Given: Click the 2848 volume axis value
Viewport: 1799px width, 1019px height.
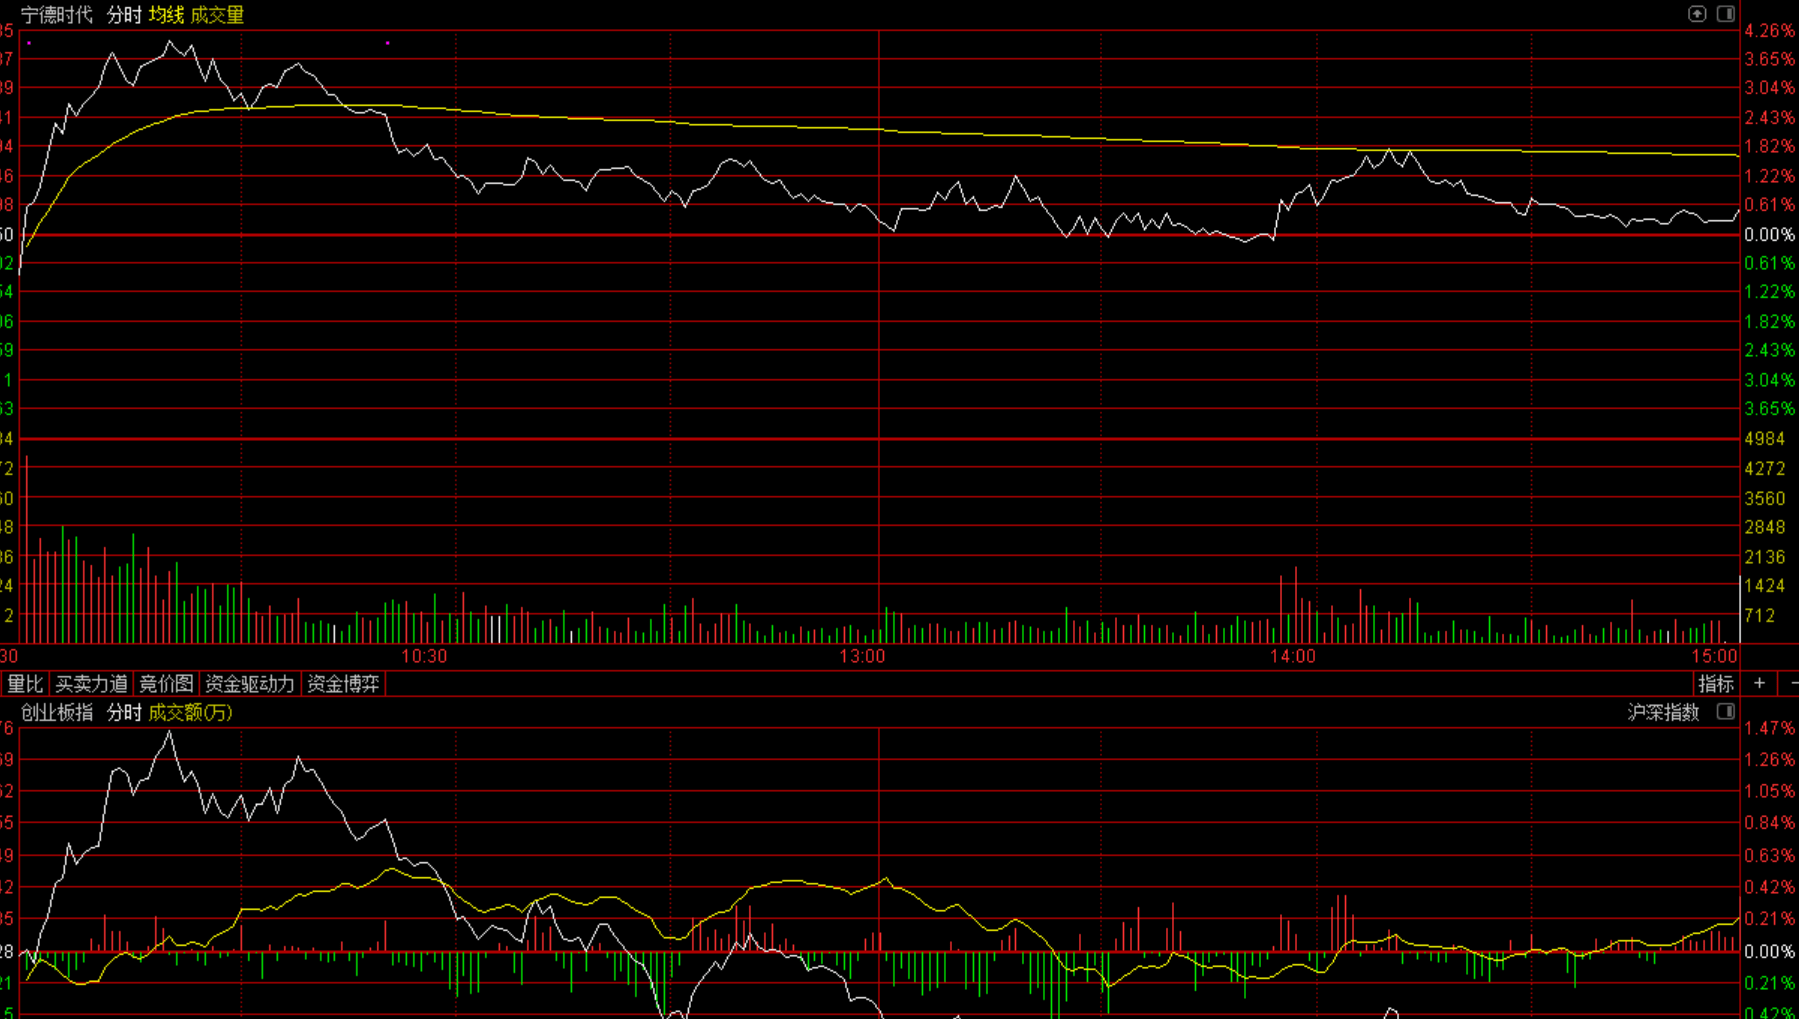Looking at the screenshot, I should [1764, 527].
